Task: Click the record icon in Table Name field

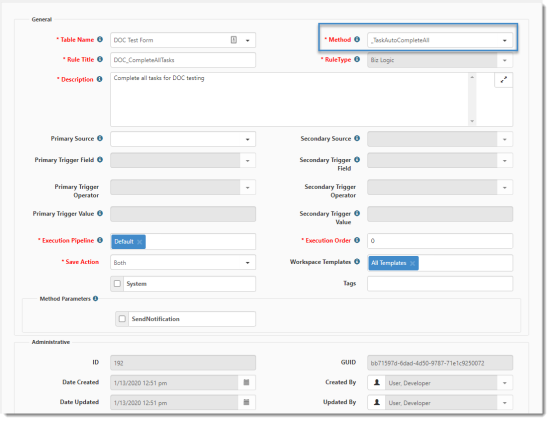Action: click(234, 40)
